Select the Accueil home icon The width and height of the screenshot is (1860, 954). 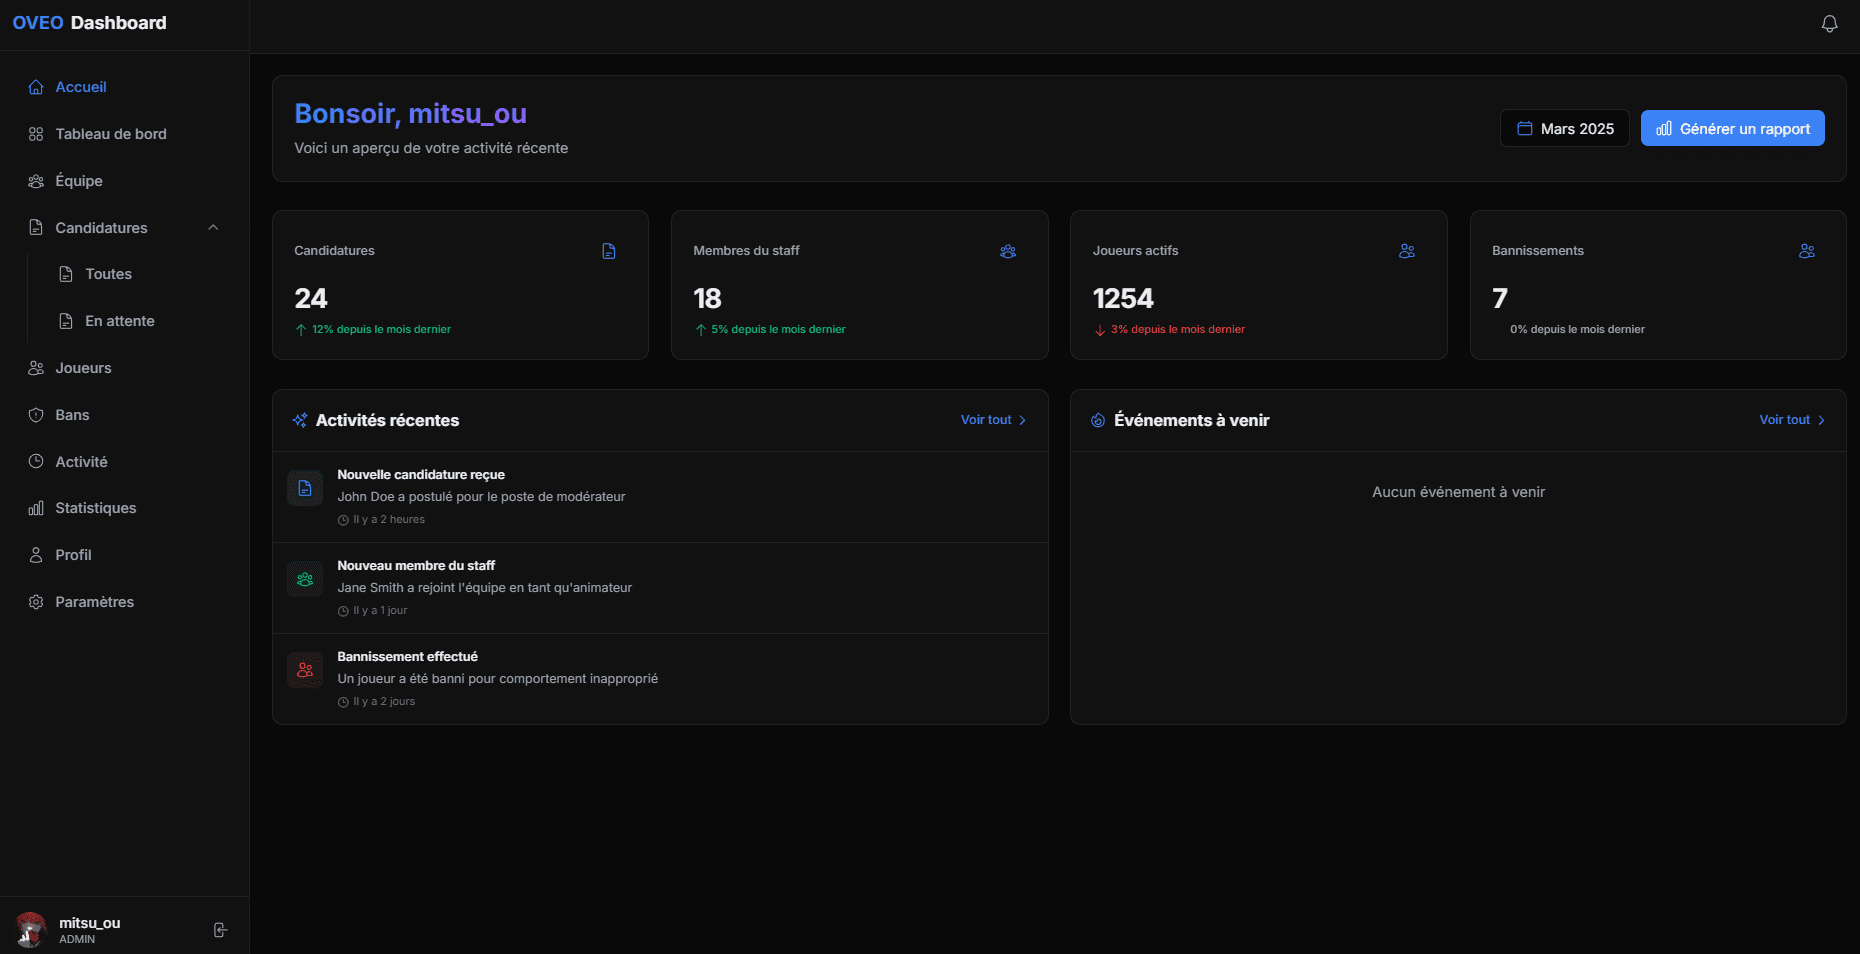tap(36, 87)
